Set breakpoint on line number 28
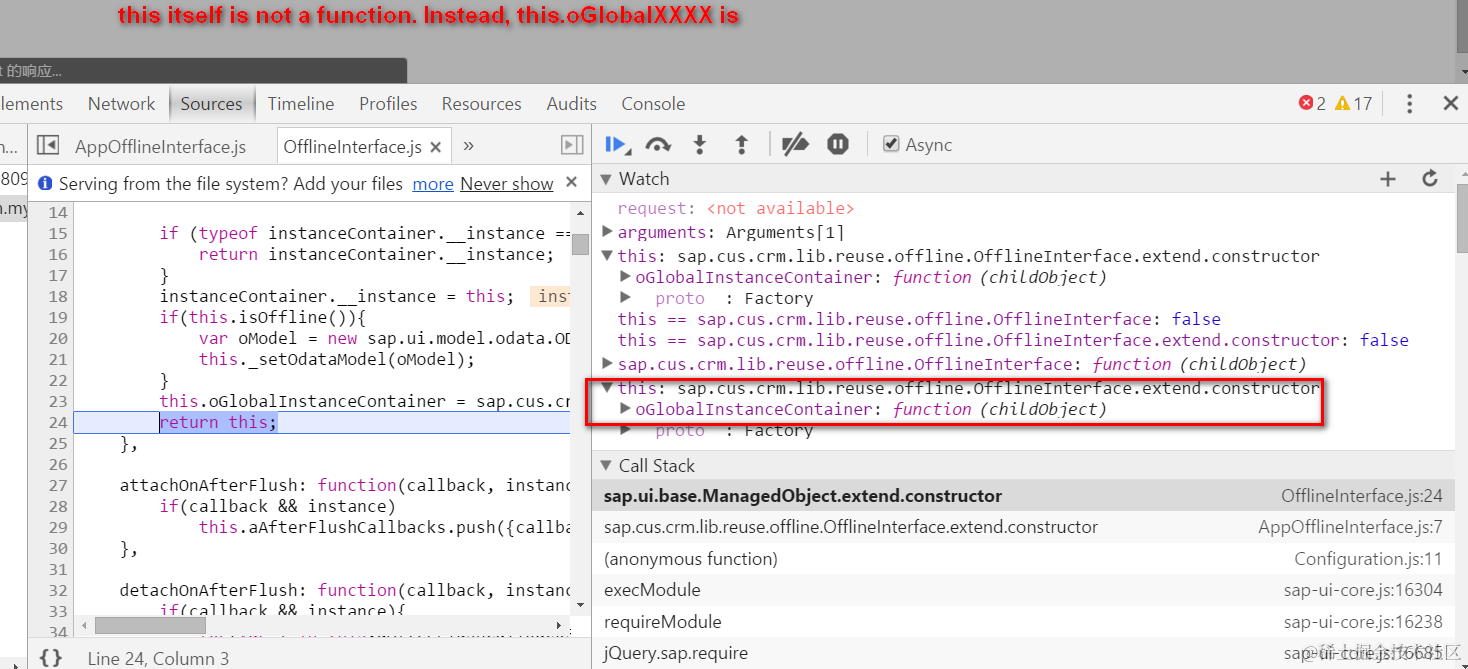Image resolution: width=1468 pixels, height=669 pixels. pos(57,506)
